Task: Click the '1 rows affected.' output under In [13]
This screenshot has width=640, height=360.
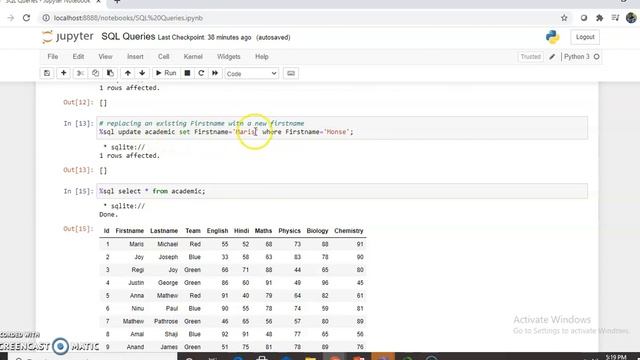Action: [129, 156]
